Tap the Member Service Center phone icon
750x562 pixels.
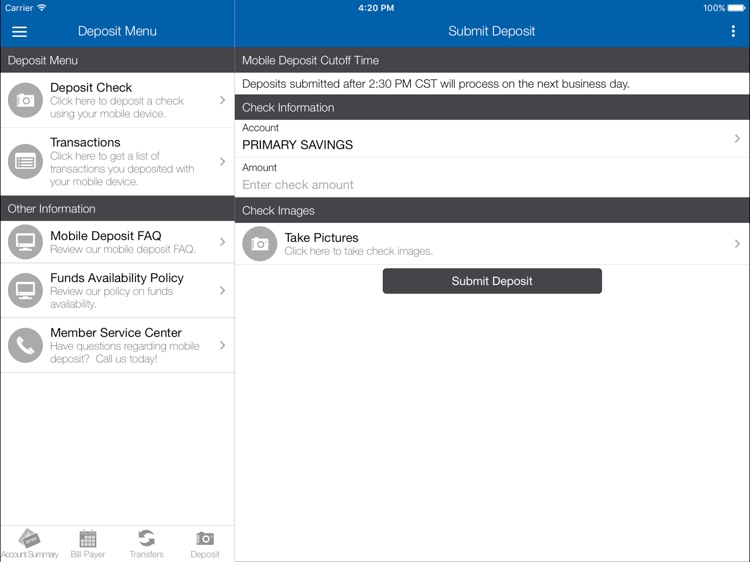pyautogui.click(x=25, y=345)
